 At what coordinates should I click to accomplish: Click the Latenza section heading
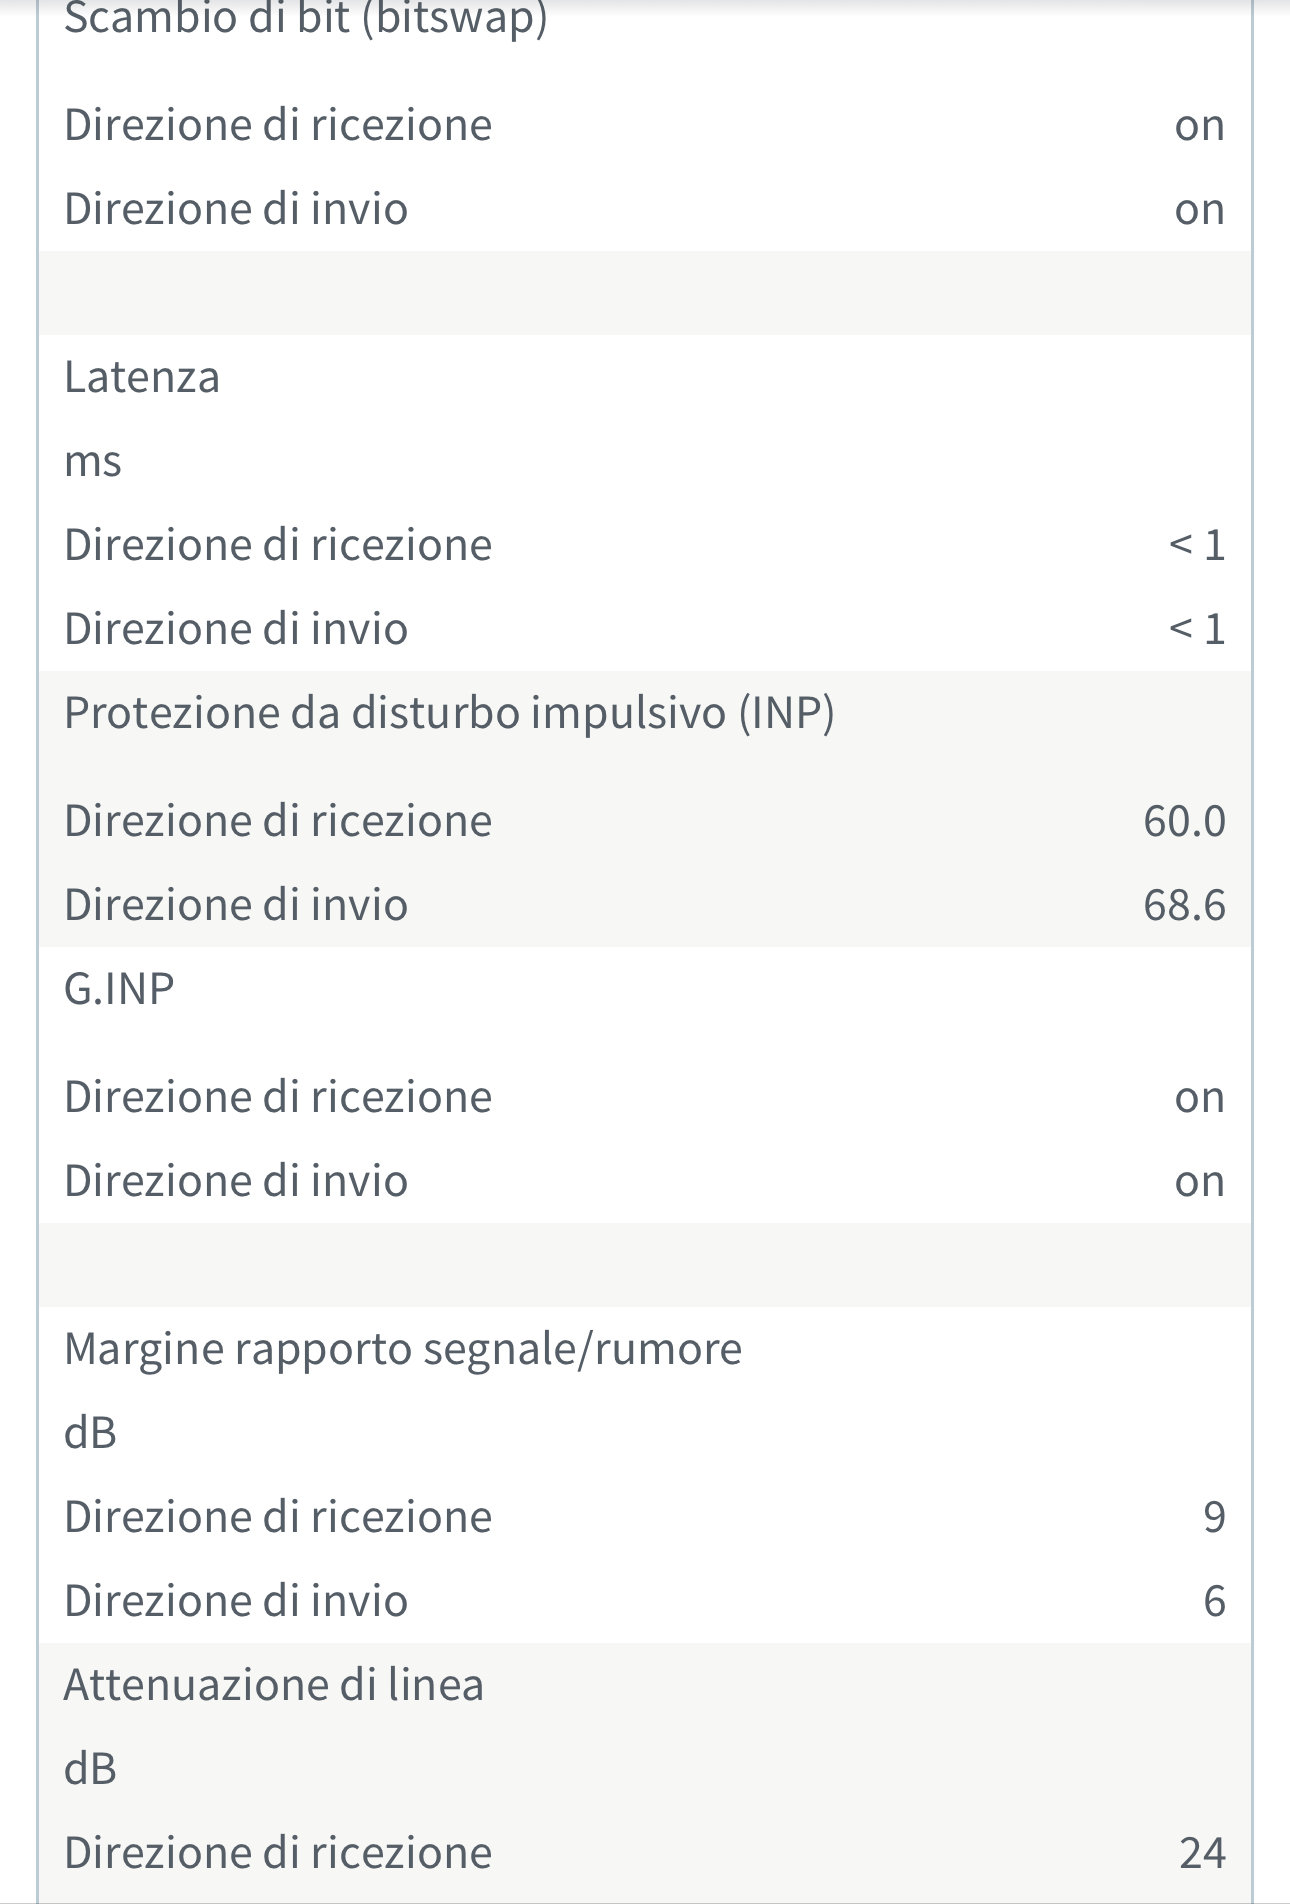142,378
